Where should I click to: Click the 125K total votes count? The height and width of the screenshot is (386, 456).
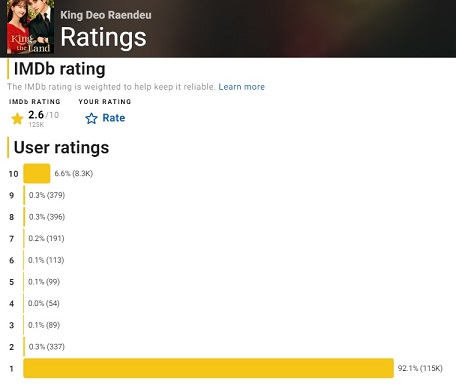tap(36, 125)
